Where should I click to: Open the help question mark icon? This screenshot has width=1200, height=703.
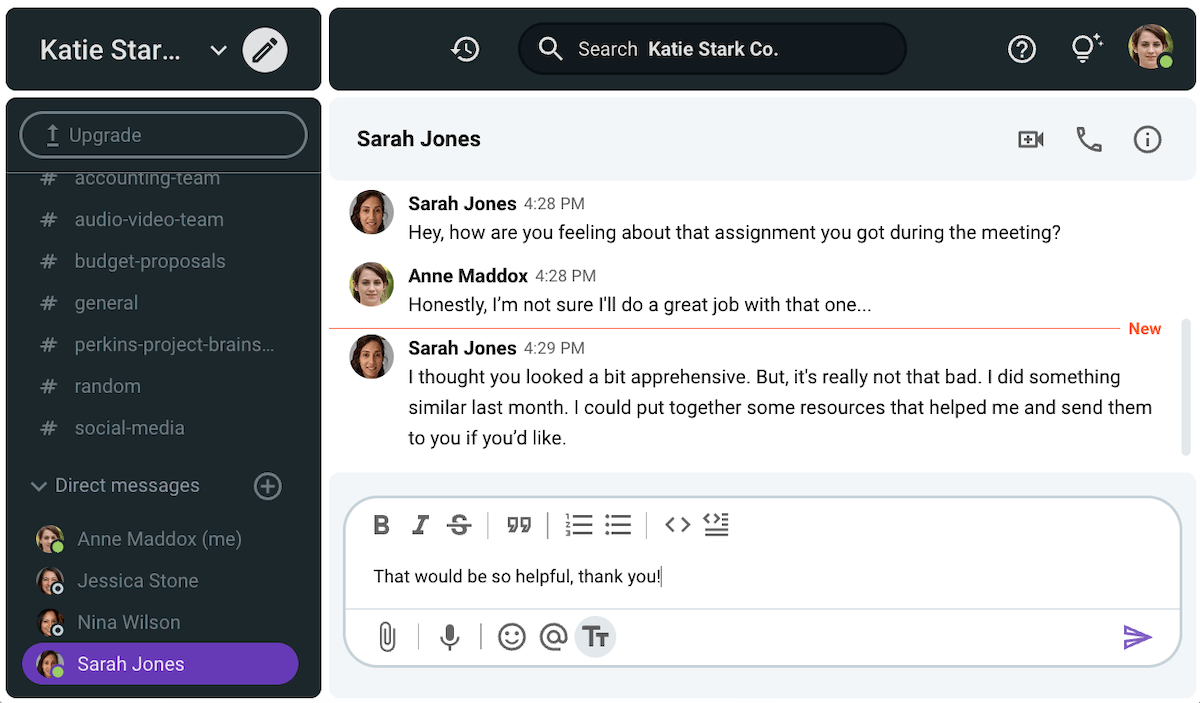(1022, 49)
